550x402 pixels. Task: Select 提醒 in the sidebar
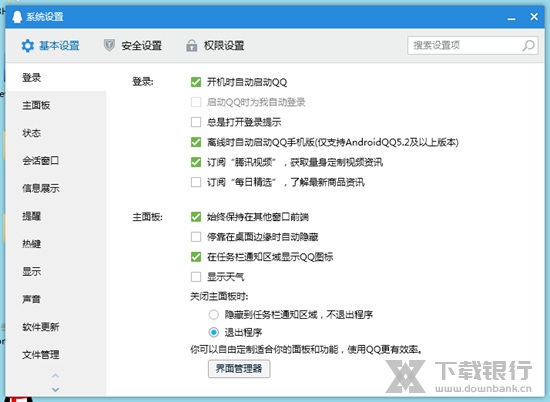(56, 216)
